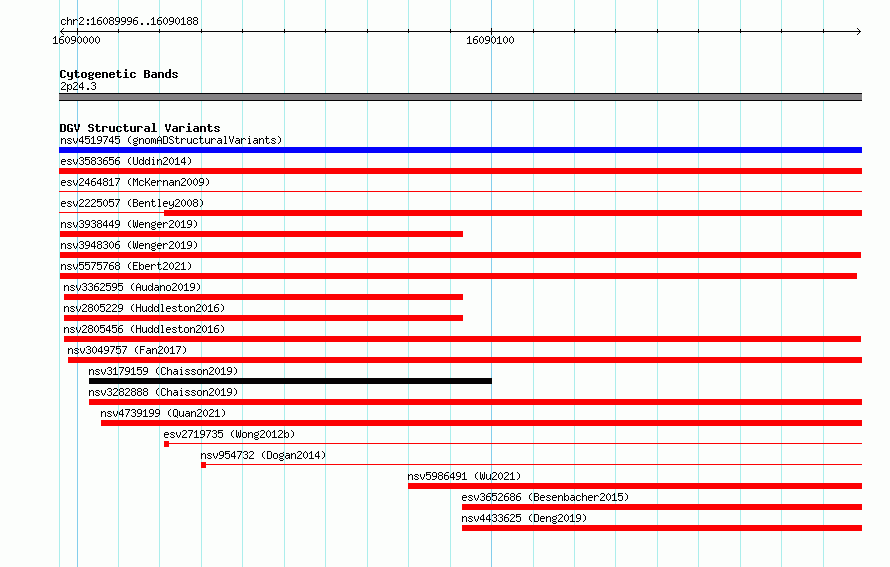Open the esv2464817 (McKernan2009) variant label
The width and height of the screenshot is (890, 567).
135,182
